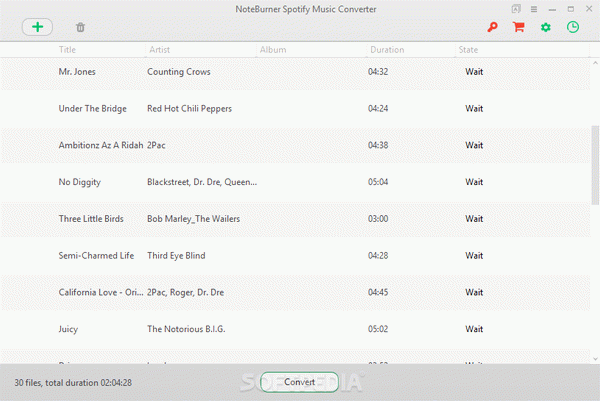Click the vertical scrollbar thumb
This screenshot has width=600, height=401.
point(595,165)
